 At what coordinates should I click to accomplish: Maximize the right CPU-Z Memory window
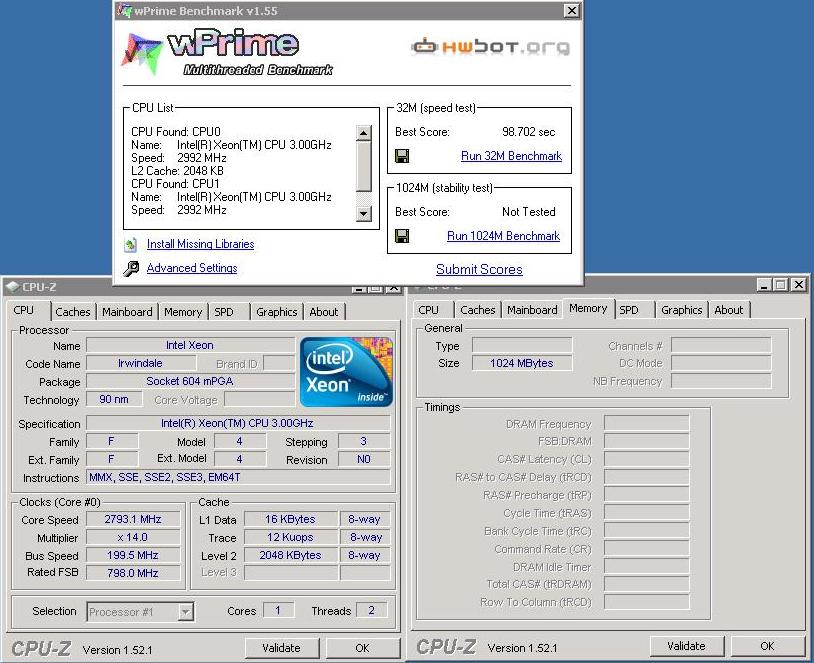tap(780, 285)
